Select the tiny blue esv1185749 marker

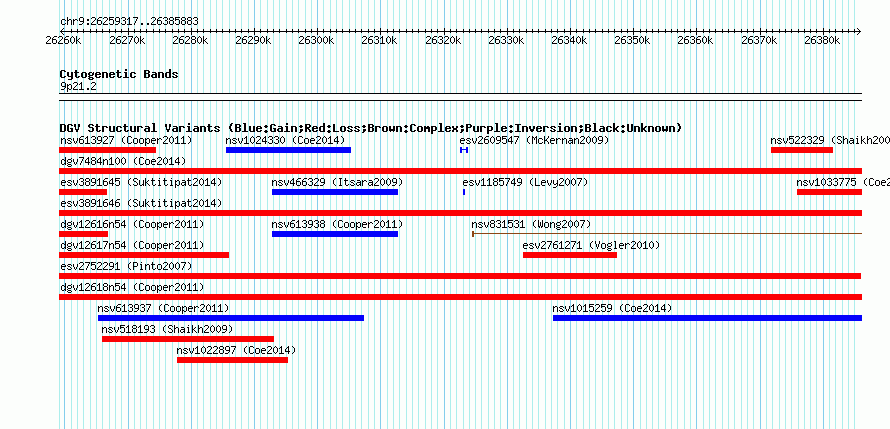click(464, 192)
